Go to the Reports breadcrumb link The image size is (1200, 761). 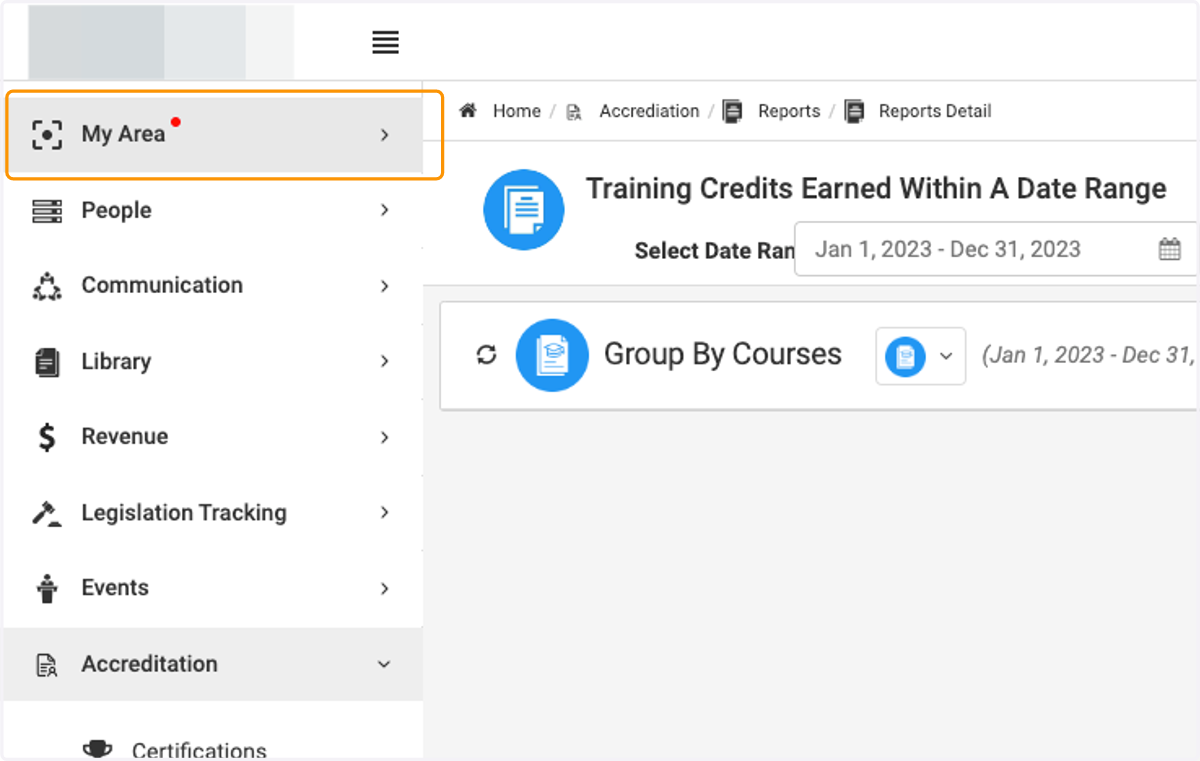click(x=788, y=111)
